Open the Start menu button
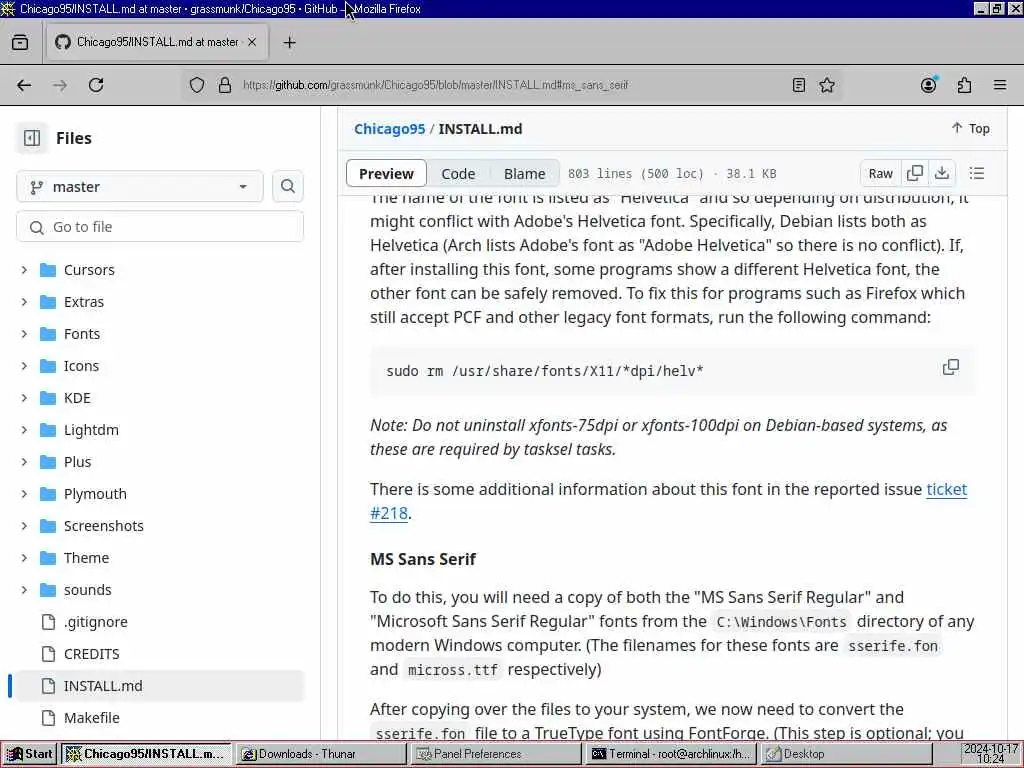Image resolution: width=1024 pixels, height=768 pixels. click(29, 754)
